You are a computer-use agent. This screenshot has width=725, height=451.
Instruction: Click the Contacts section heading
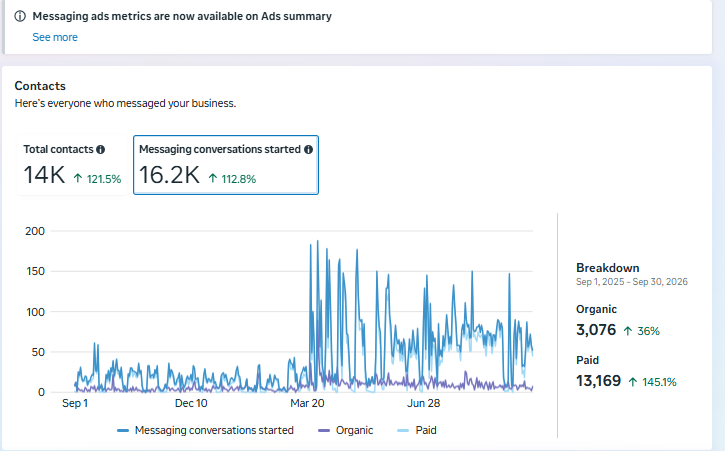[x=40, y=86]
